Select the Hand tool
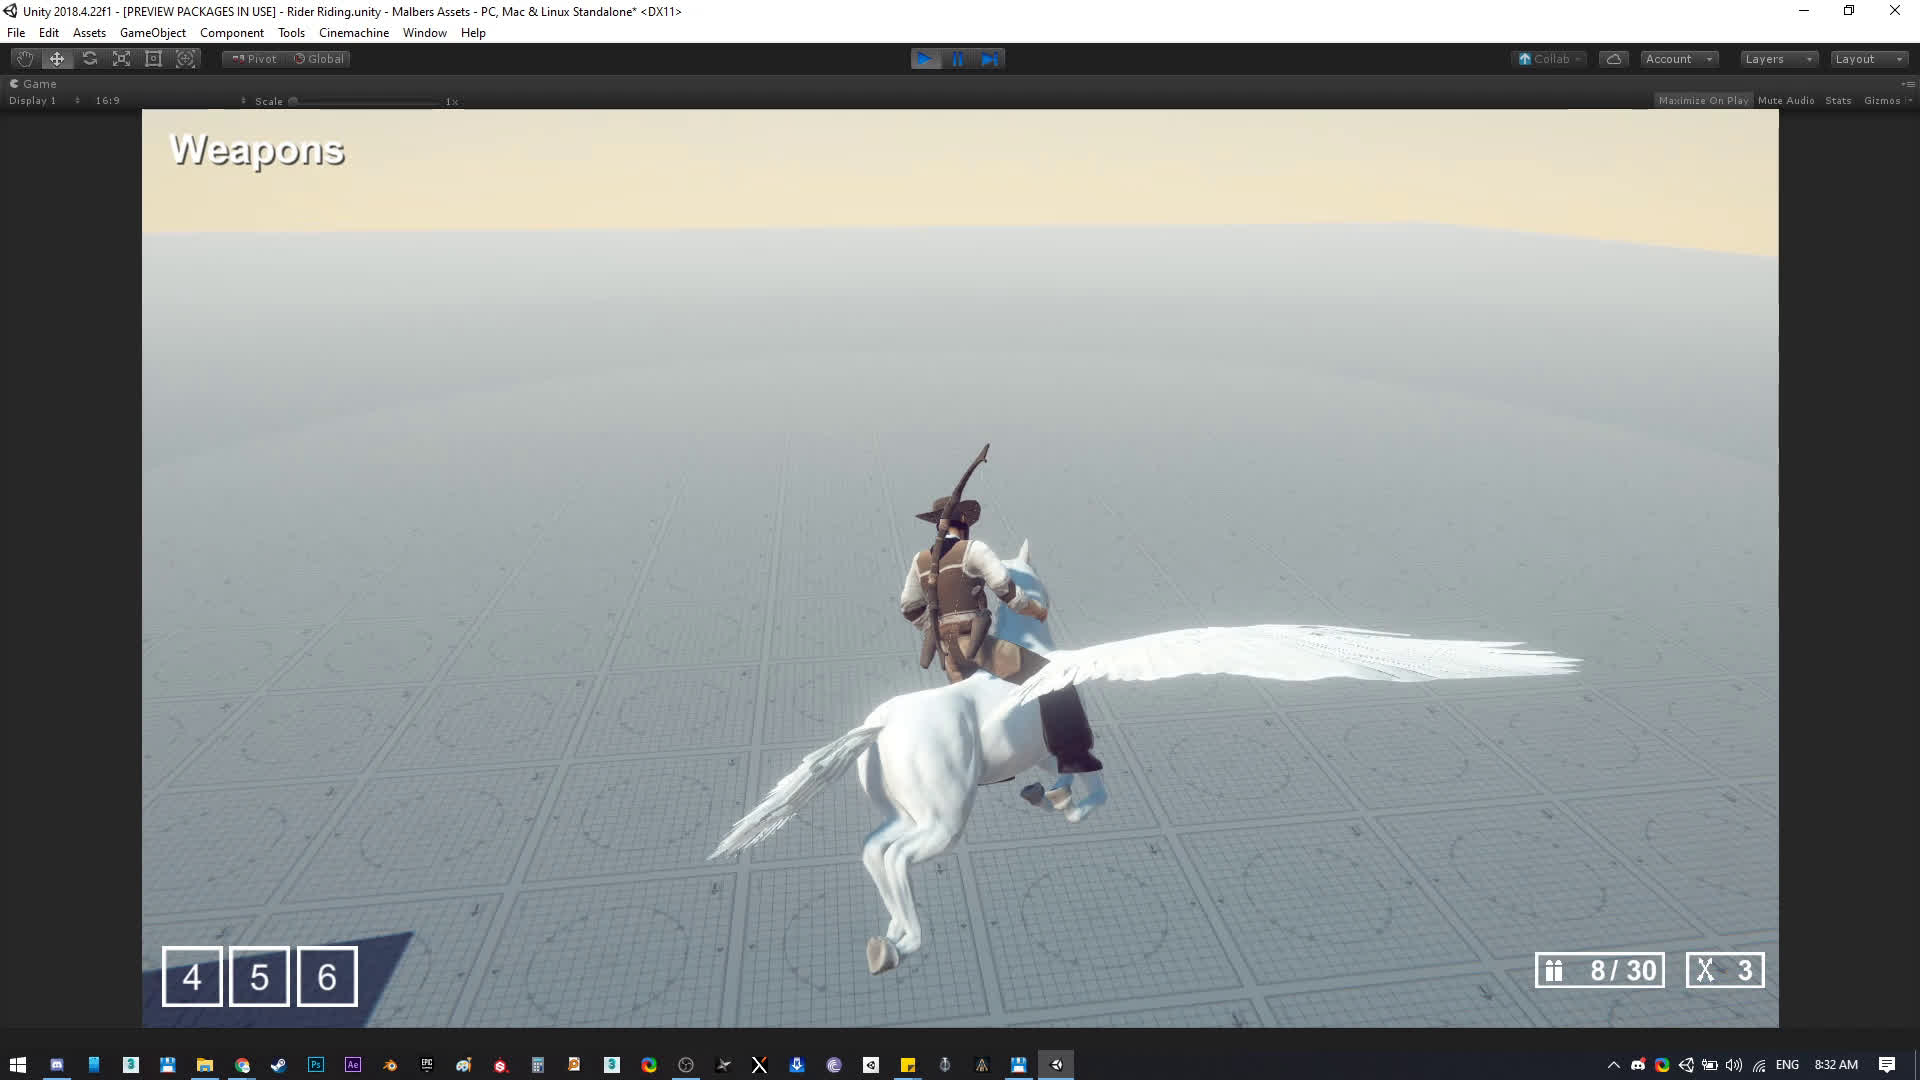This screenshot has width=1920, height=1080. coord(25,59)
